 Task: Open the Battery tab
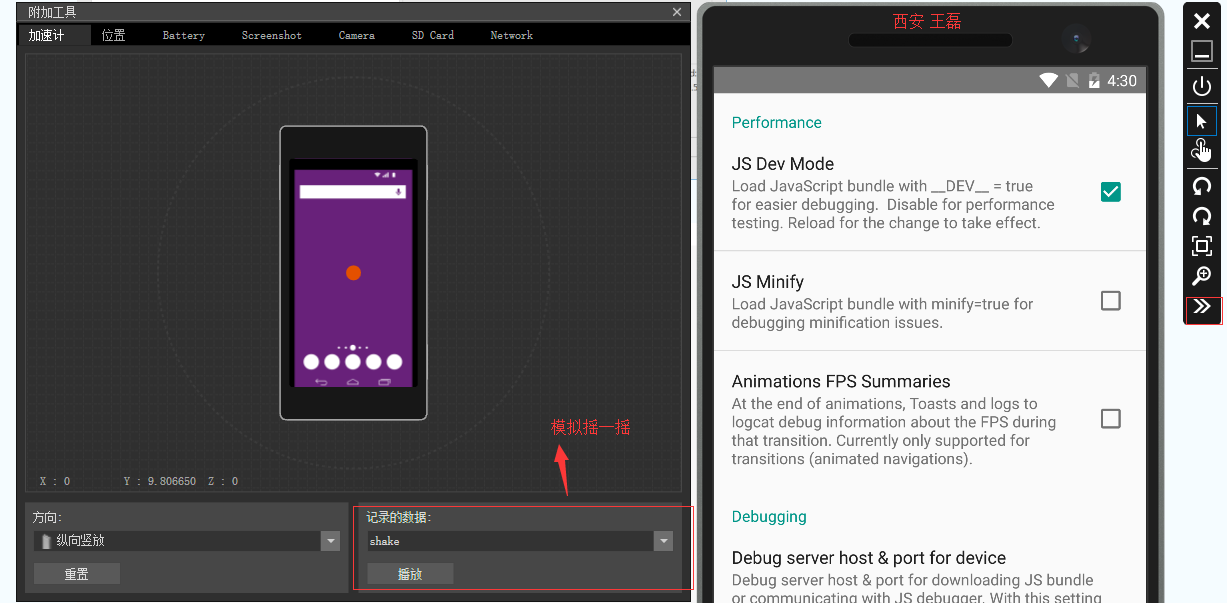(x=184, y=35)
